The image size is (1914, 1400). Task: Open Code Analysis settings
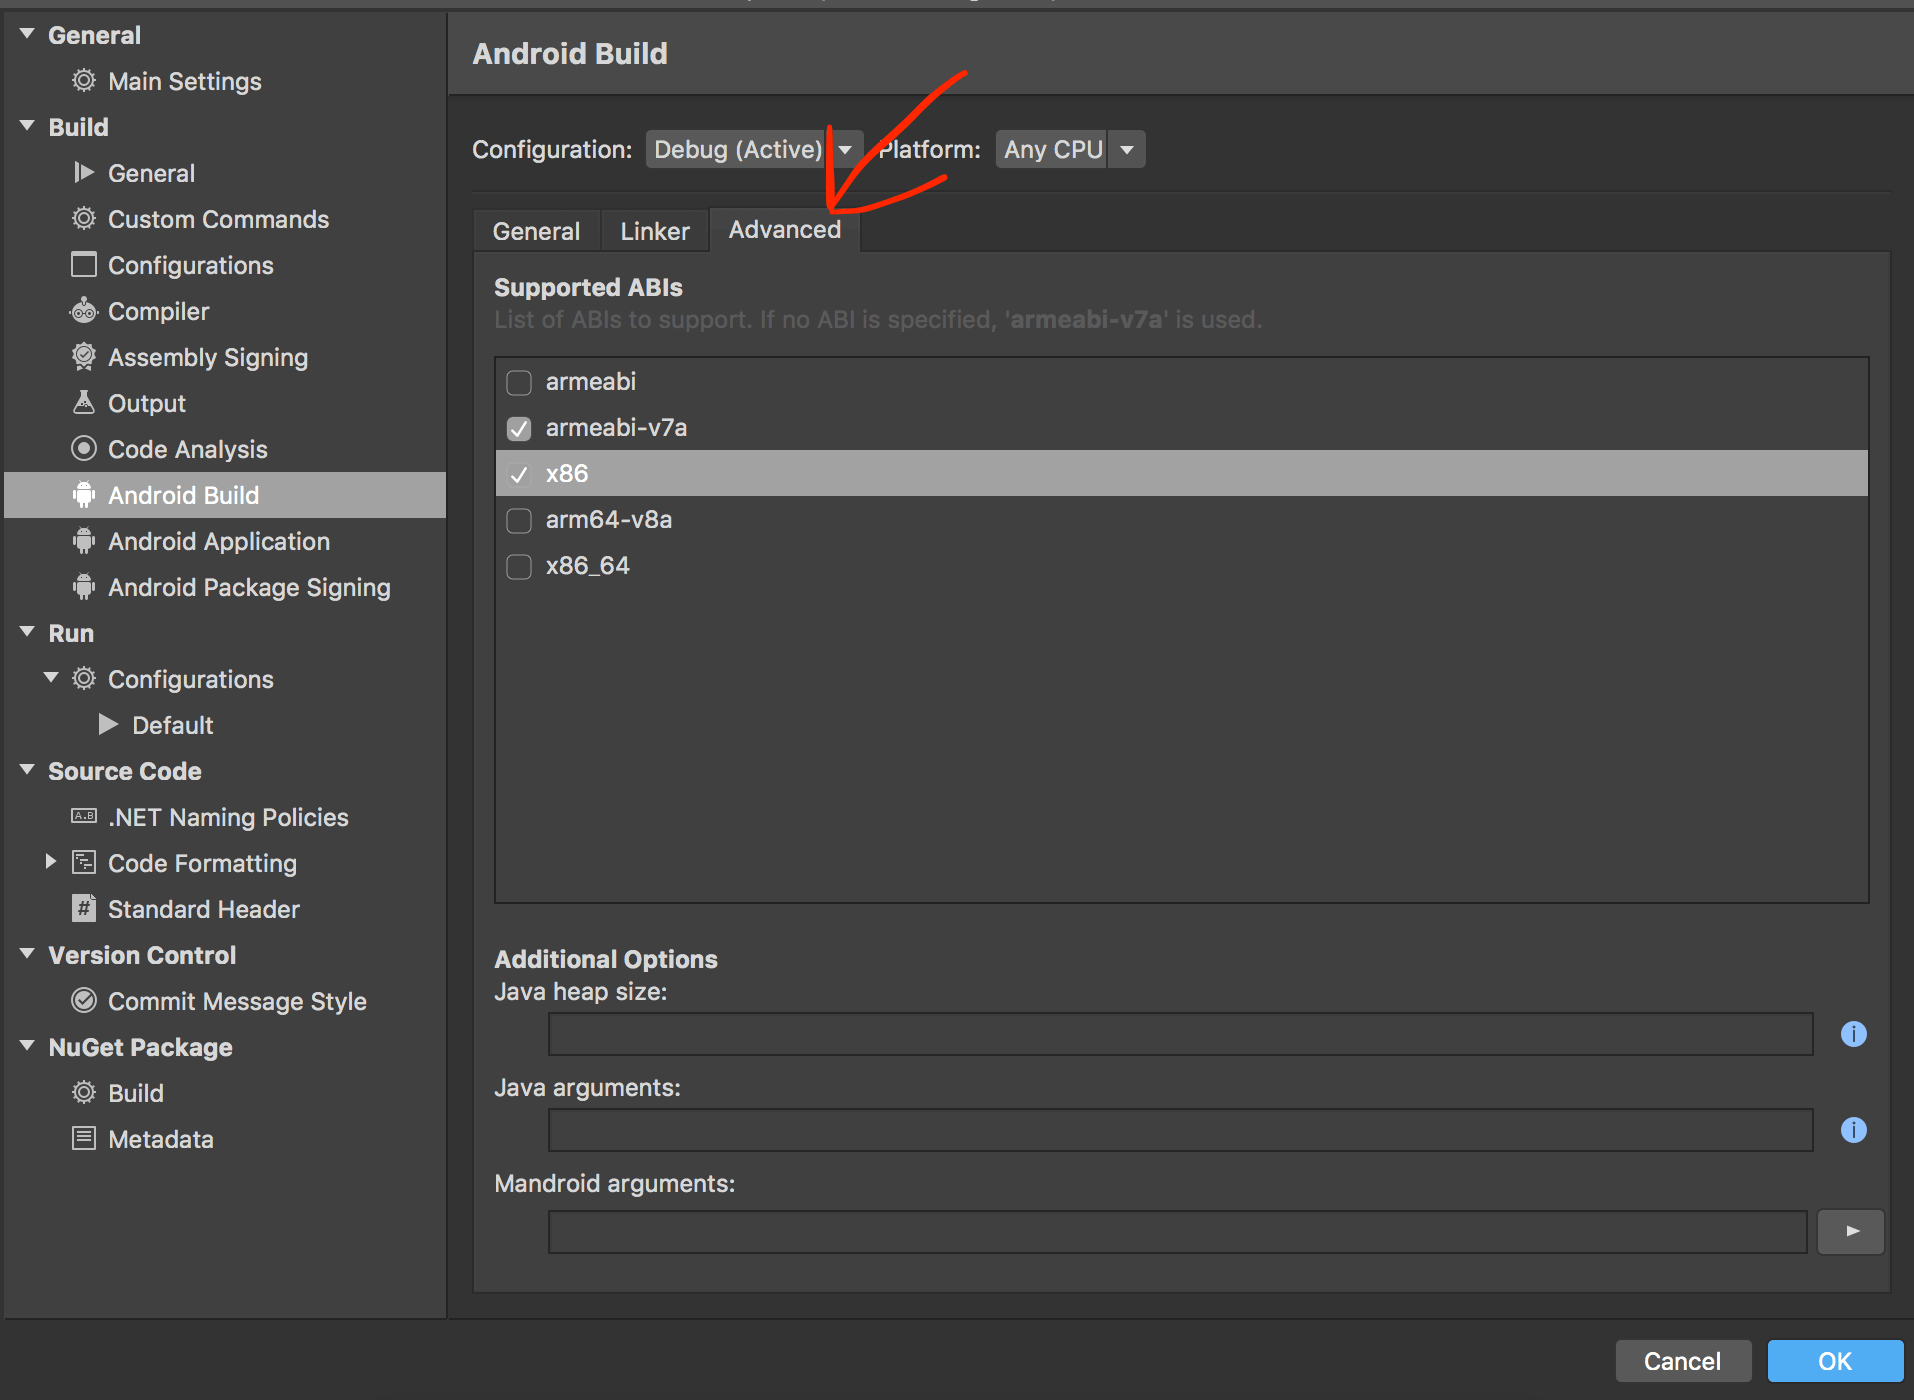tap(187, 449)
